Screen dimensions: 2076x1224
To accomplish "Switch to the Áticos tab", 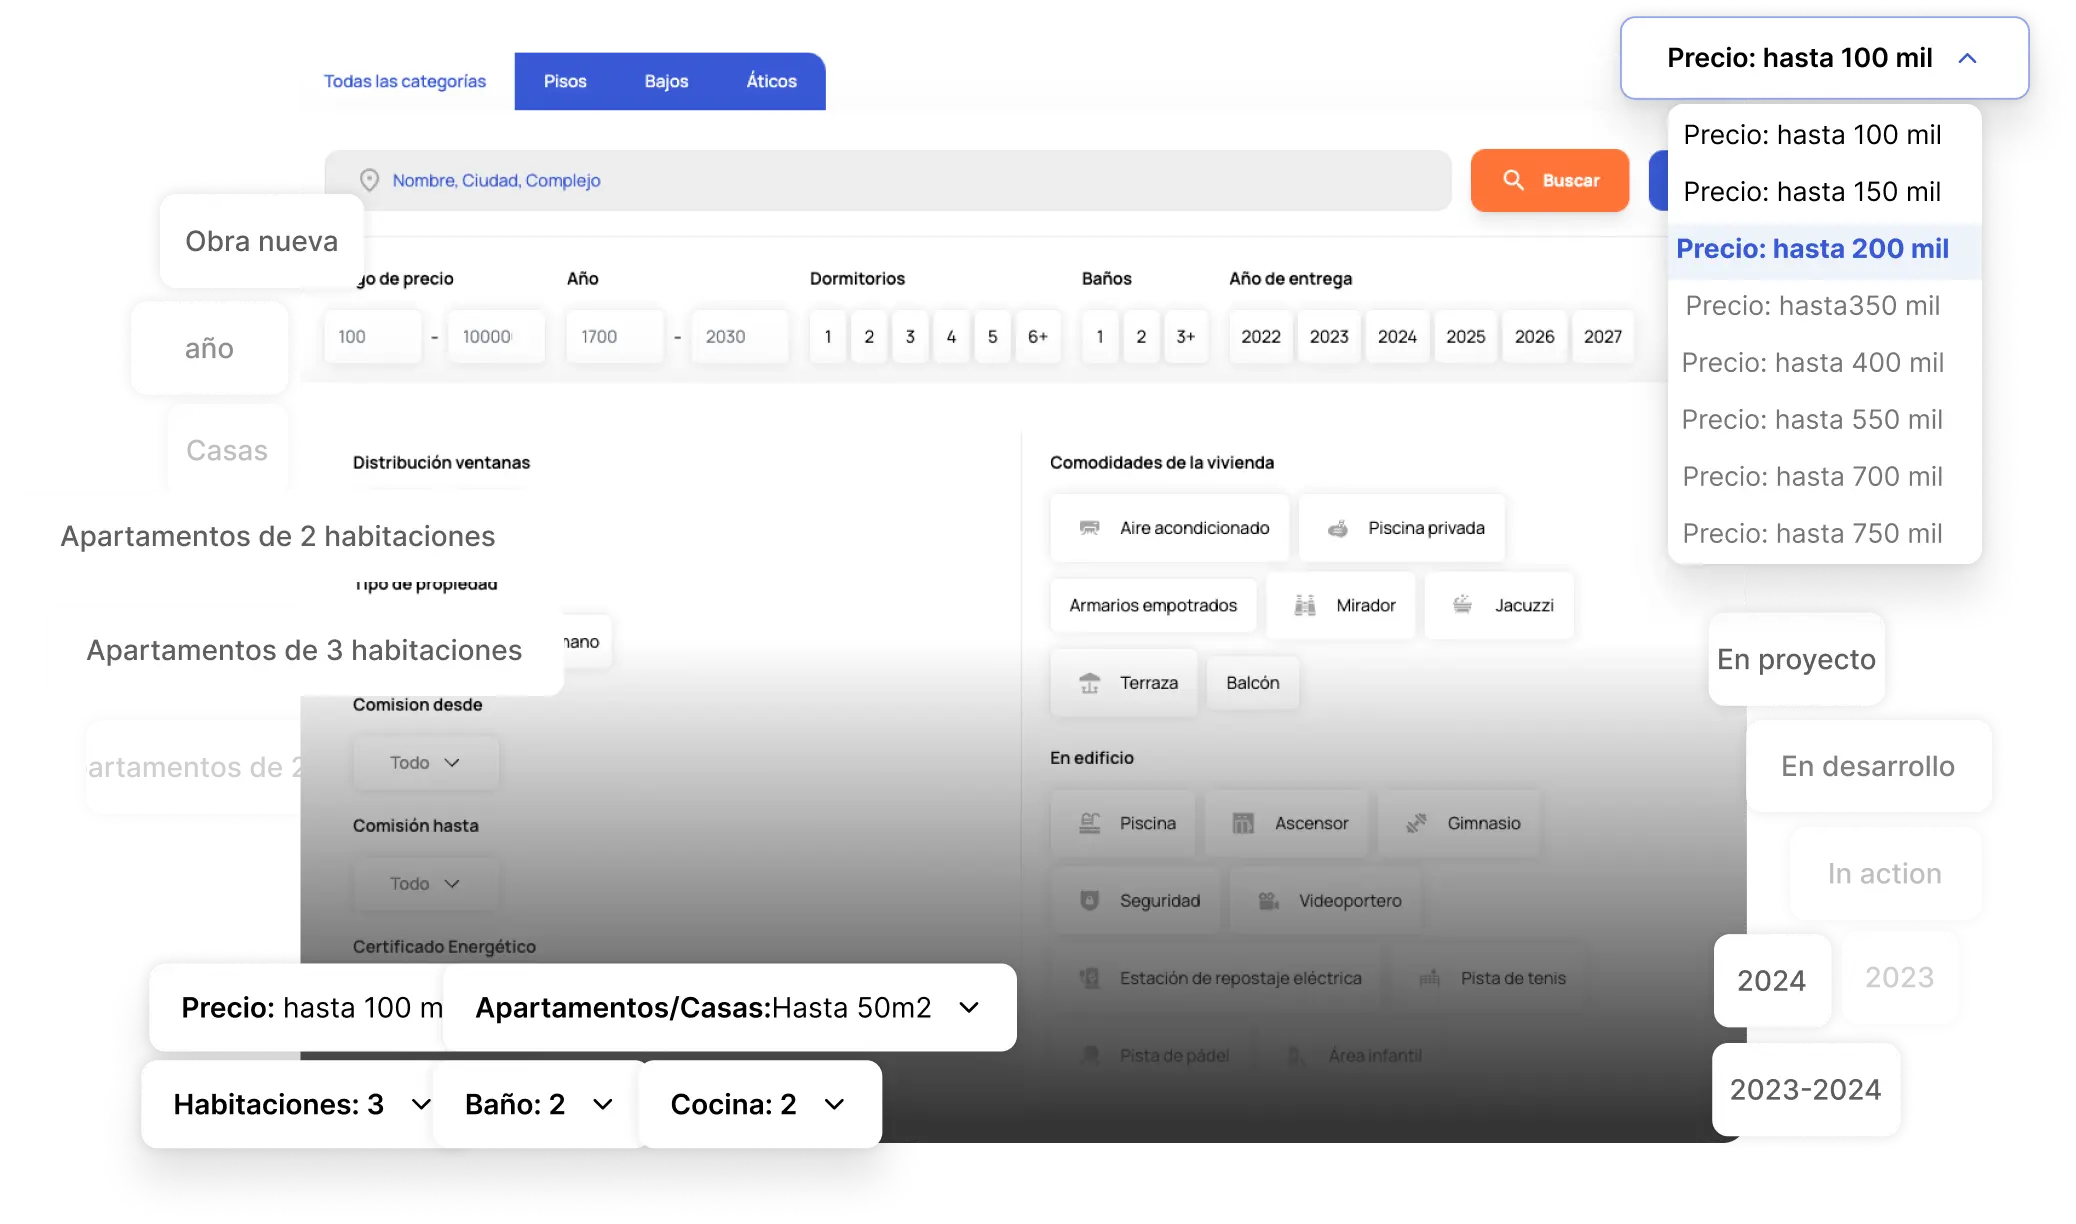I will 771,81.
